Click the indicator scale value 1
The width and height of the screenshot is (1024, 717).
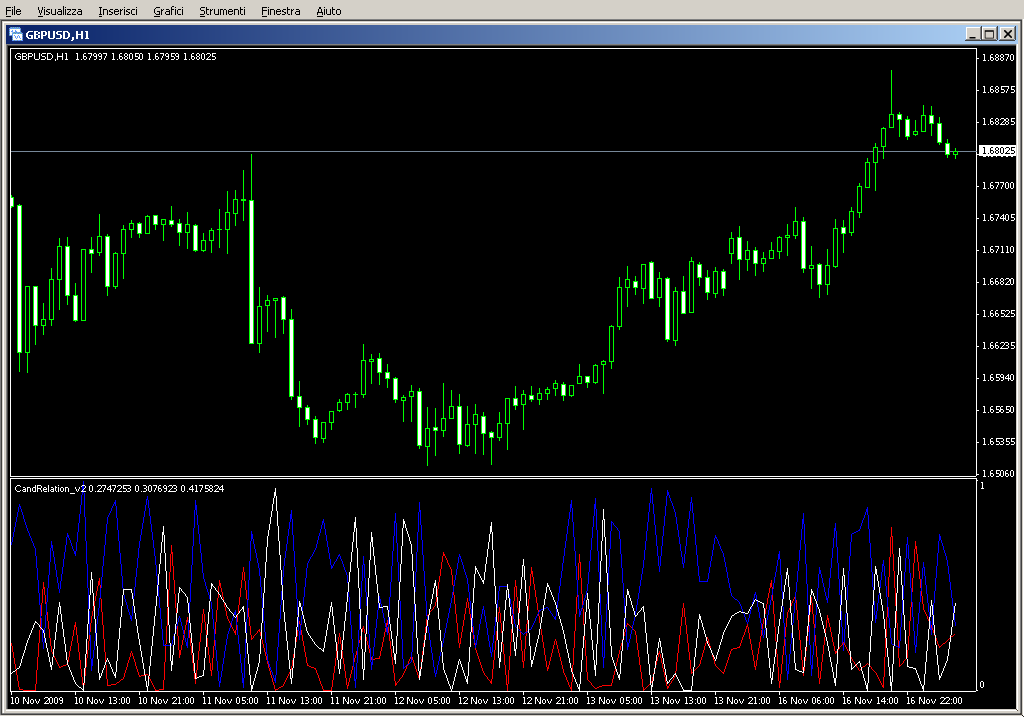[982, 486]
